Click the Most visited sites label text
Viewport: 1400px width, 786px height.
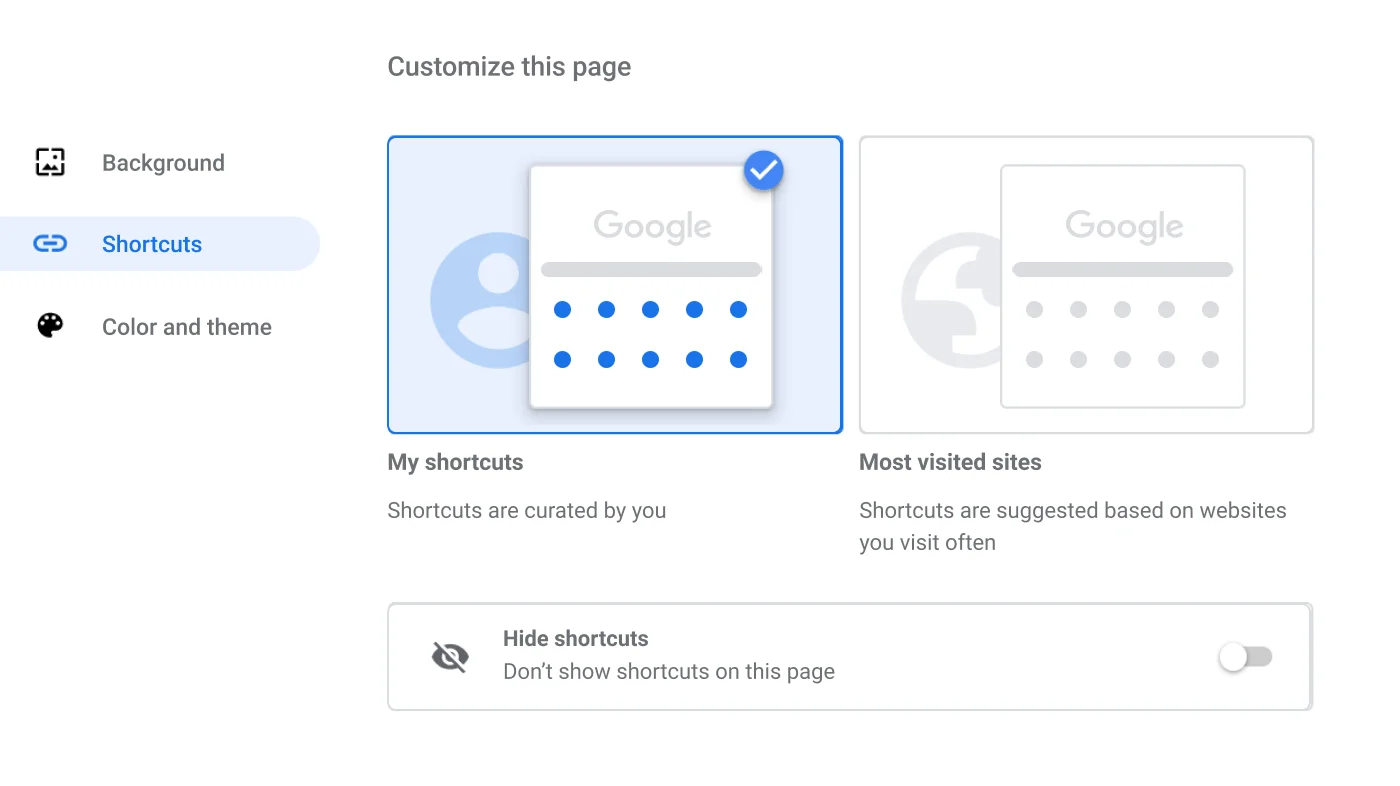pyautogui.click(x=950, y=462)
